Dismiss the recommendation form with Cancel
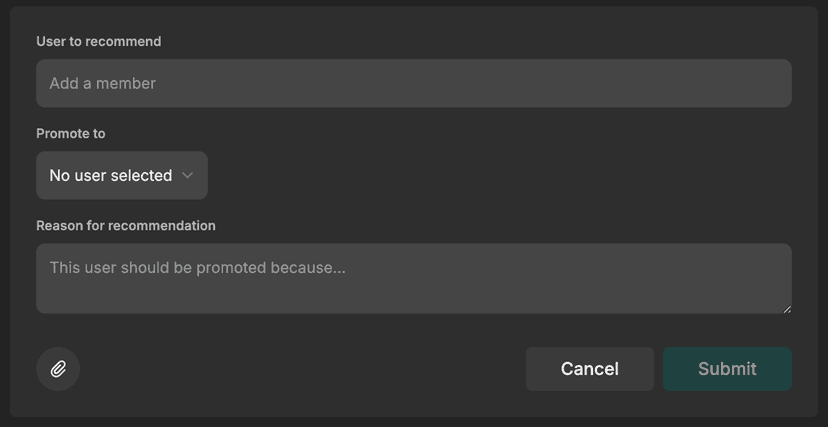The width and height of the screenshot is (828, 427). (589, 369)
